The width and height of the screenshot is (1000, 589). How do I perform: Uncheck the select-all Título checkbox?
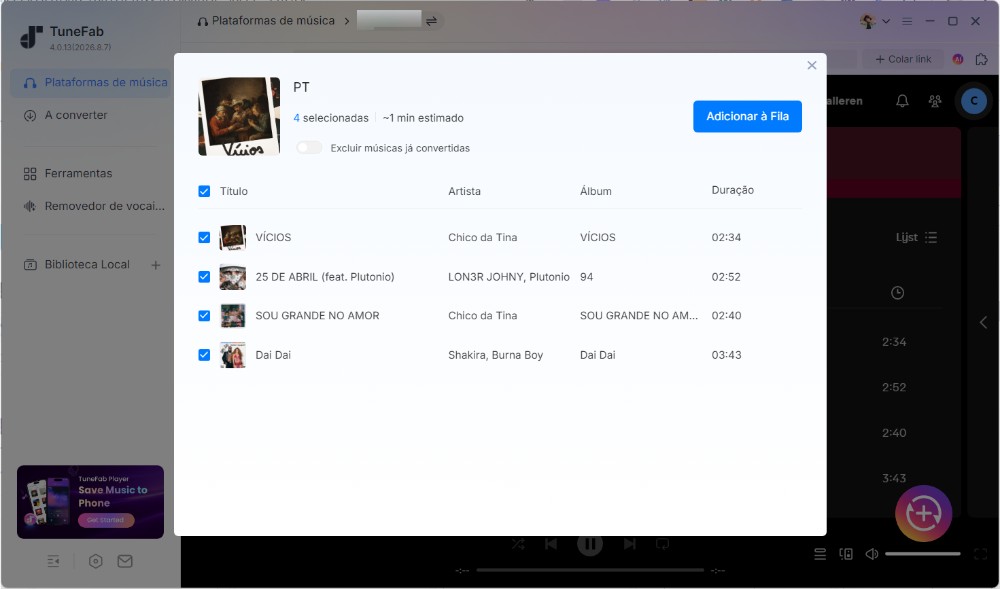coord(204,191)
